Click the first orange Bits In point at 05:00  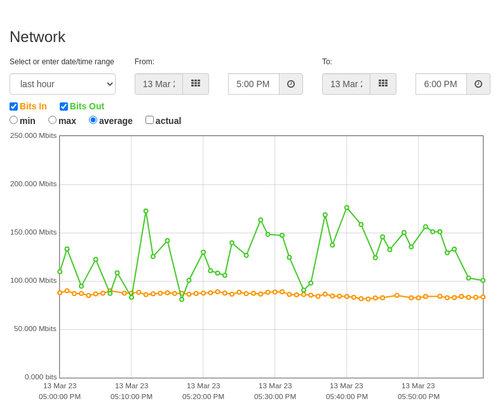[x=60, y=293]
